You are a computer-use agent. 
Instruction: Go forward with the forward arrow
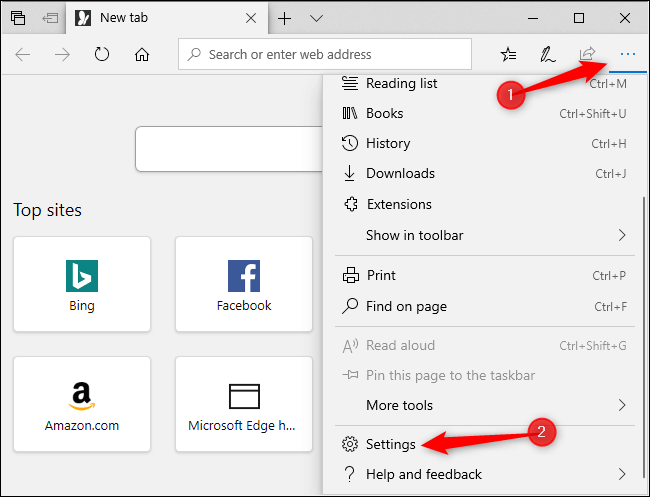click(62, 55)
